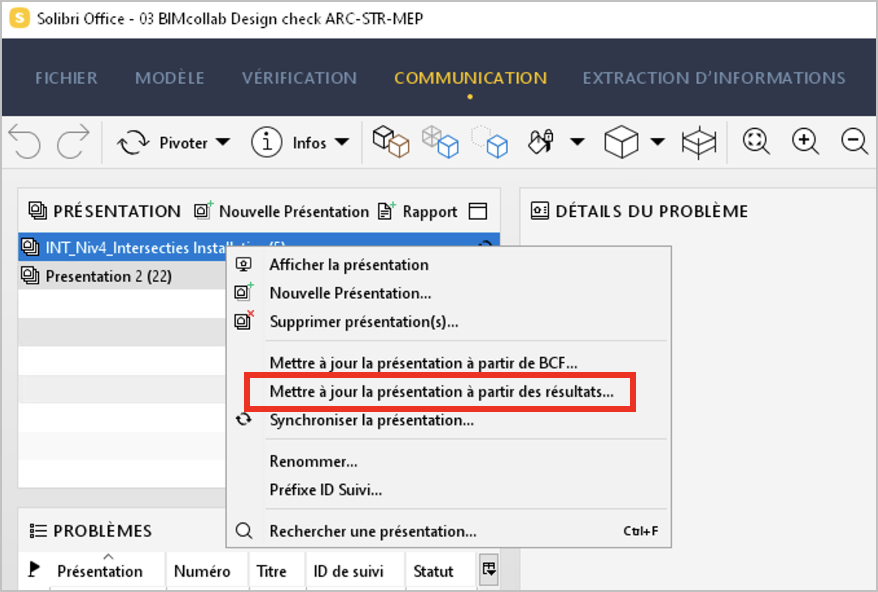This screenshot has height=592, width=878.
Task: Go to the VÉRIFICATION tab
Action: coord(300,78)
